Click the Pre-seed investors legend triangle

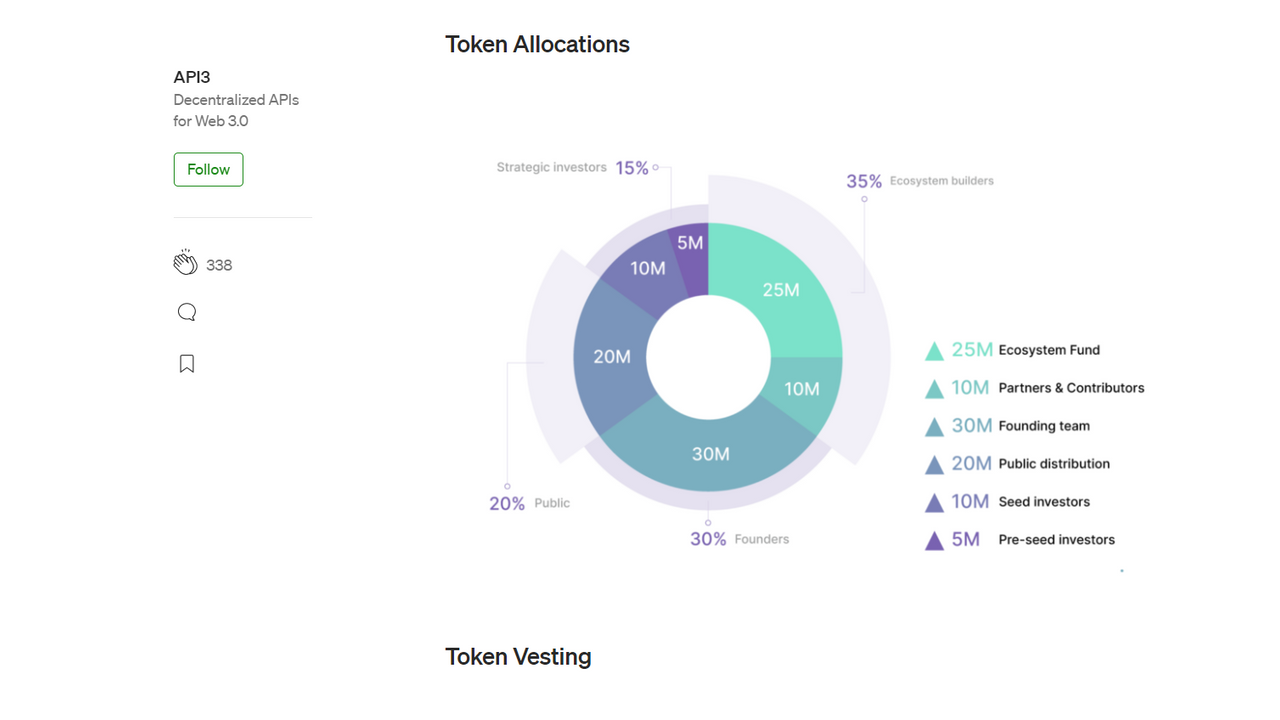(934, 541)
